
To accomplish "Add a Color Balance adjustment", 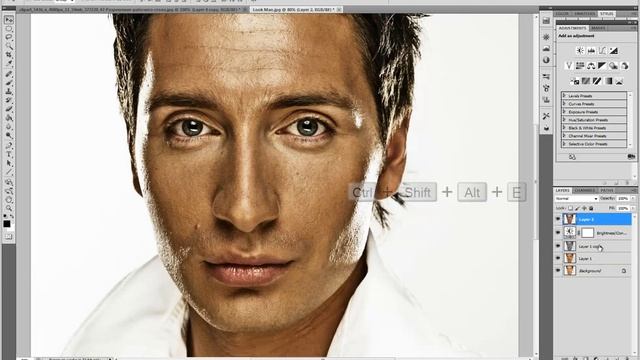I will point(591,66).
